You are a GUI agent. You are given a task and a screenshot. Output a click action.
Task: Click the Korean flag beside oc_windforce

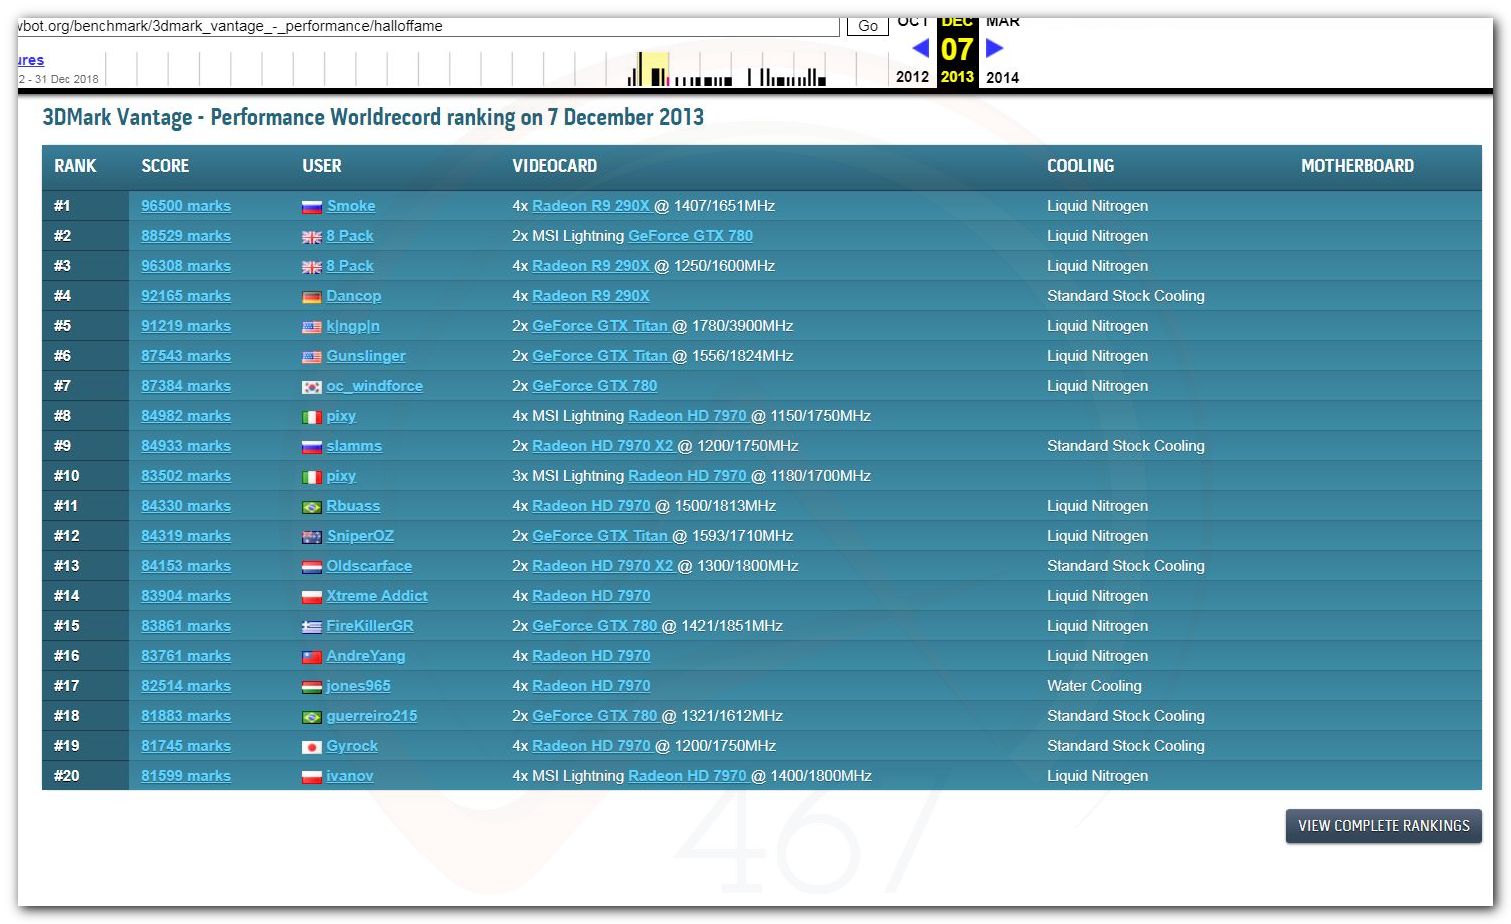tap(312, 387)
